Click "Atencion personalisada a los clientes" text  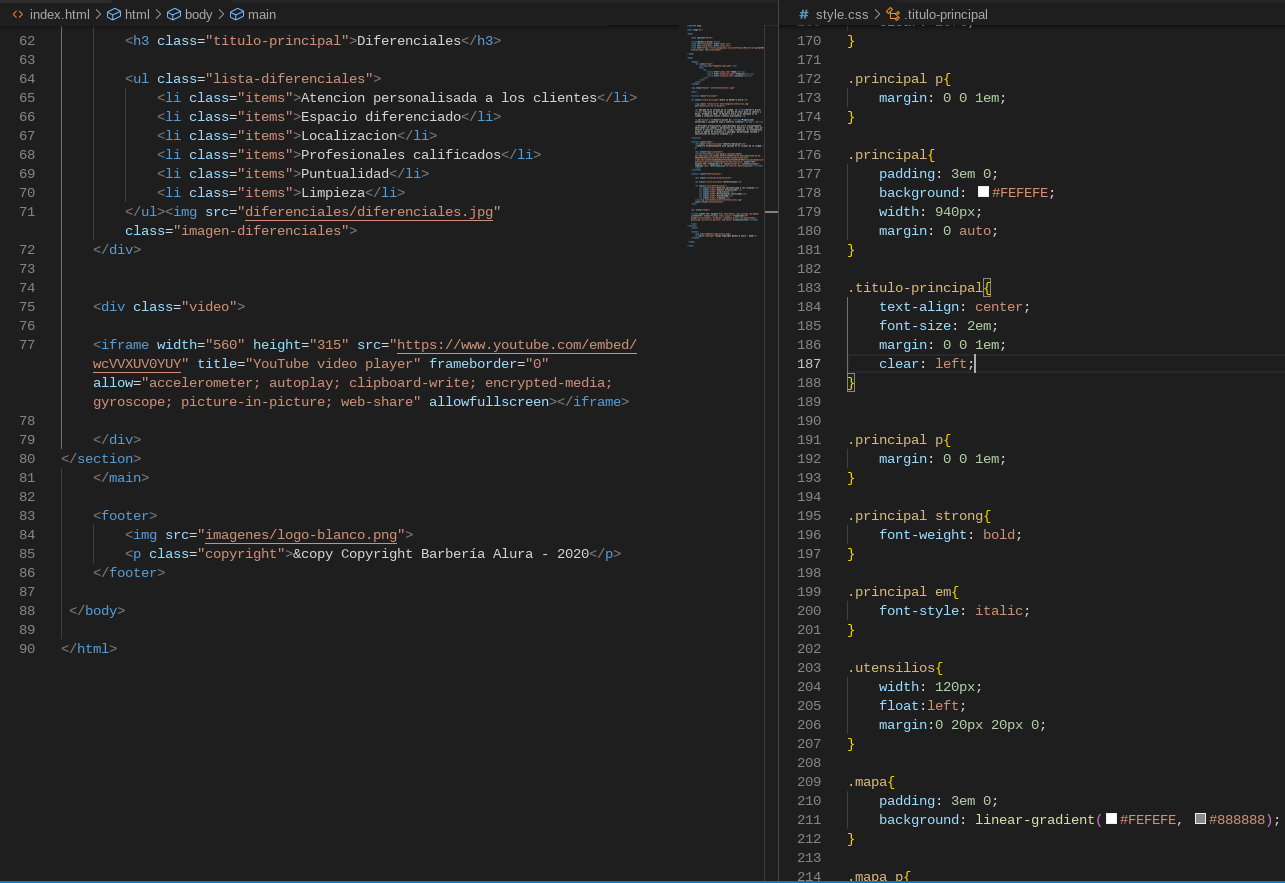point(449,98)
